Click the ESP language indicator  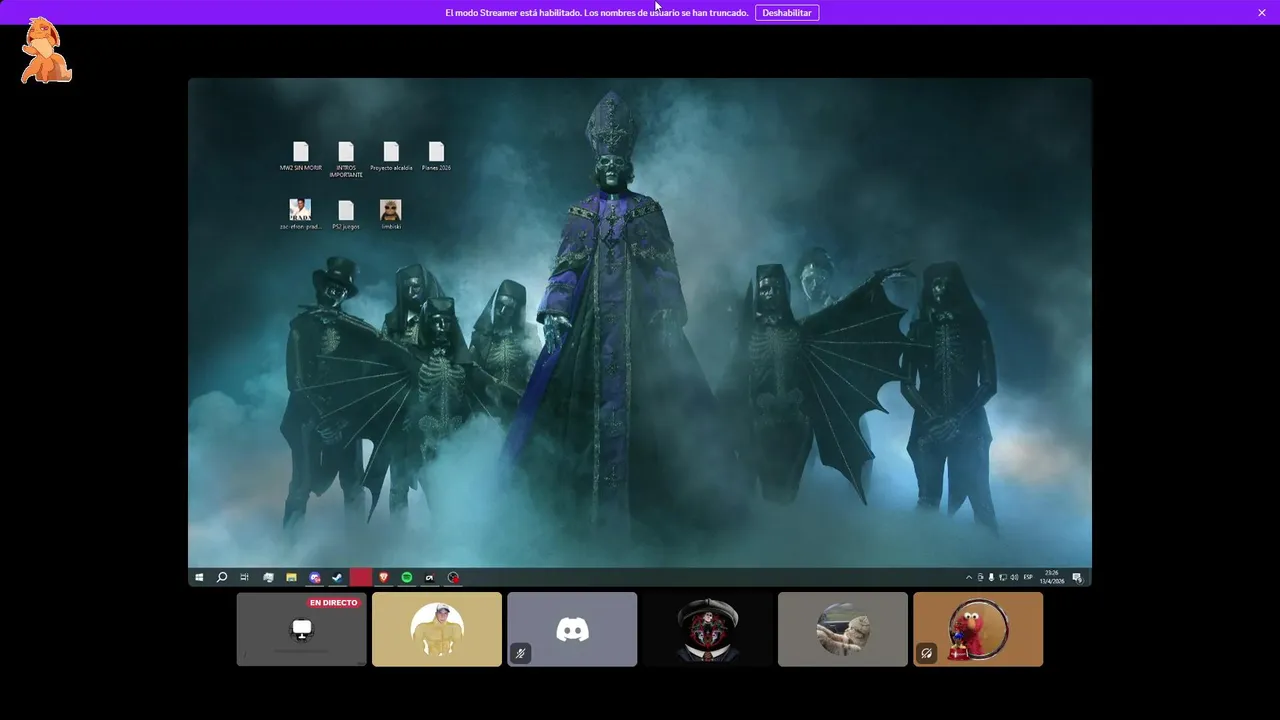click(x=1028, y=577)
